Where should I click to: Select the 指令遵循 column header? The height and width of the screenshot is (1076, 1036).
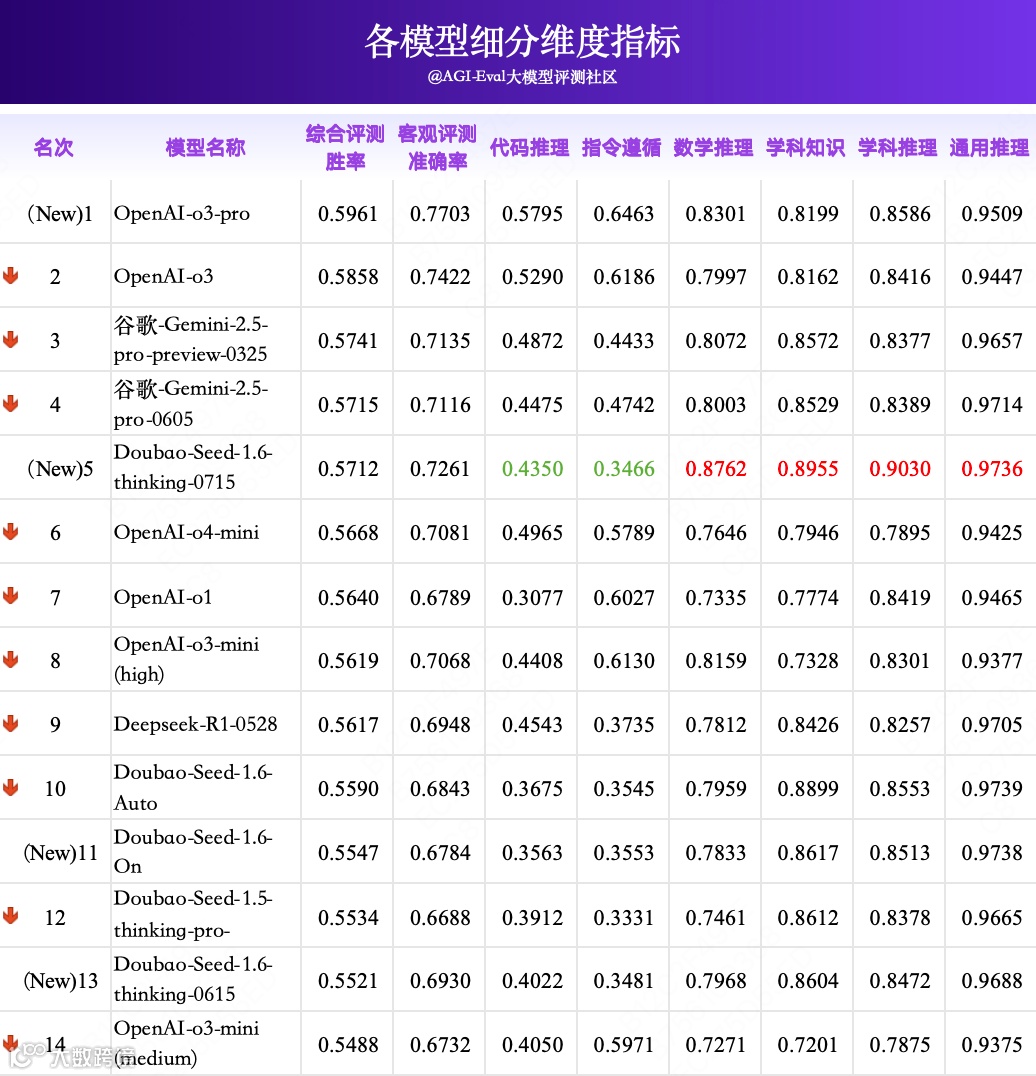point(622,147)
